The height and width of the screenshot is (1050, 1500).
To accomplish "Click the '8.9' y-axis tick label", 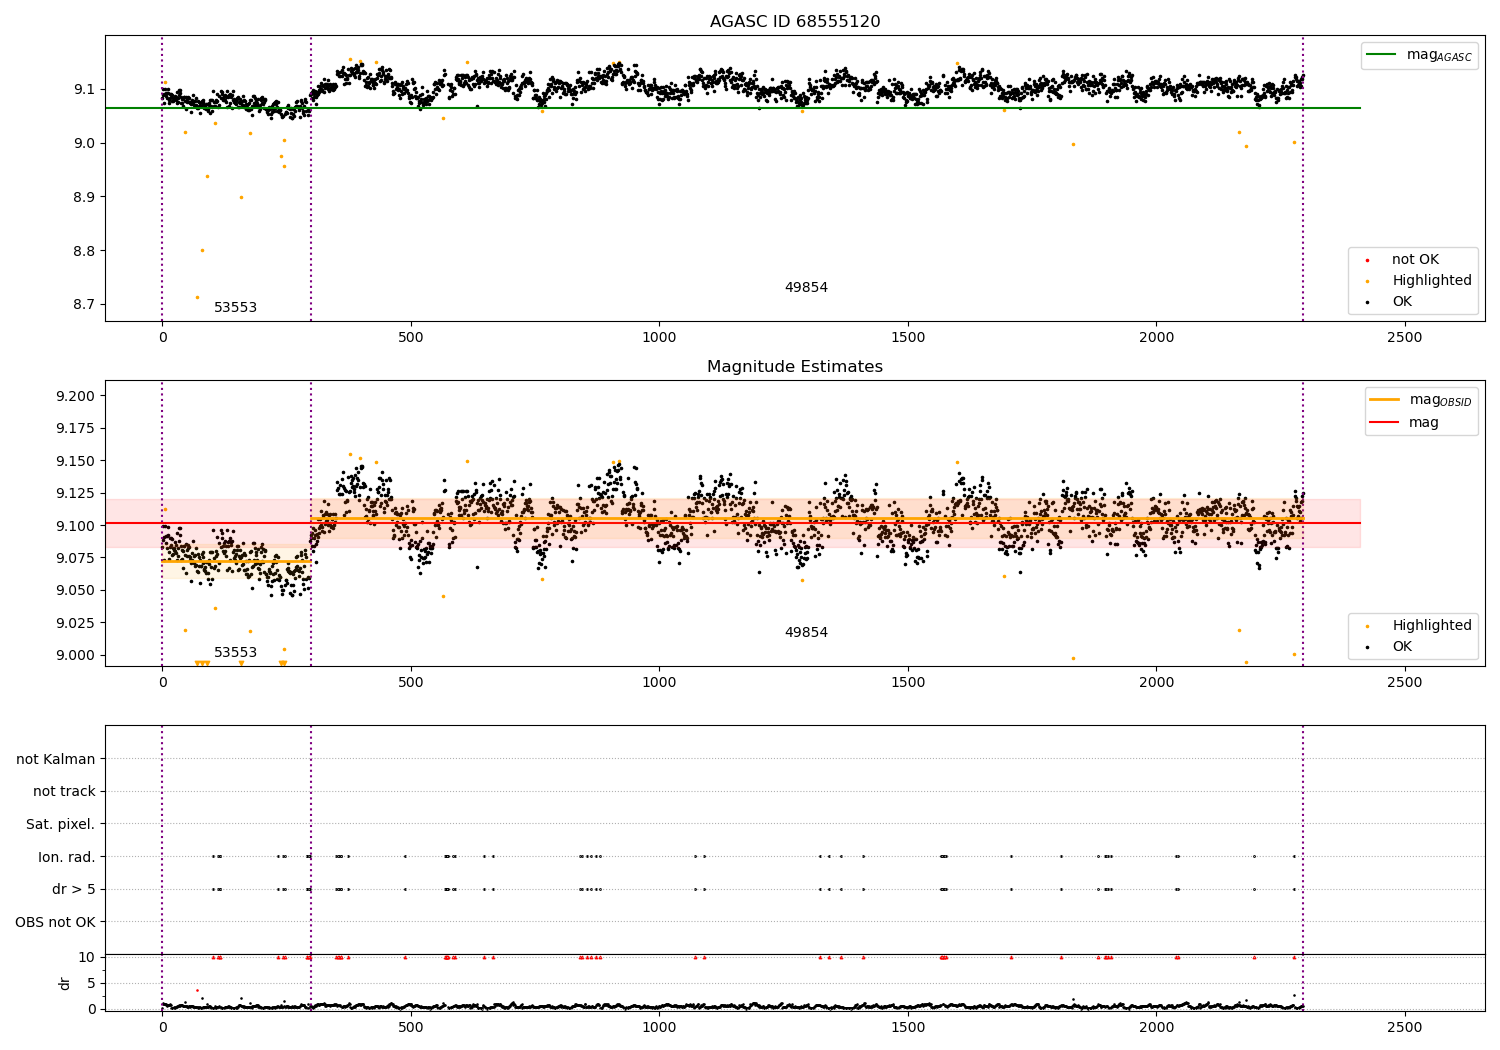I will [x=85, y=197].
